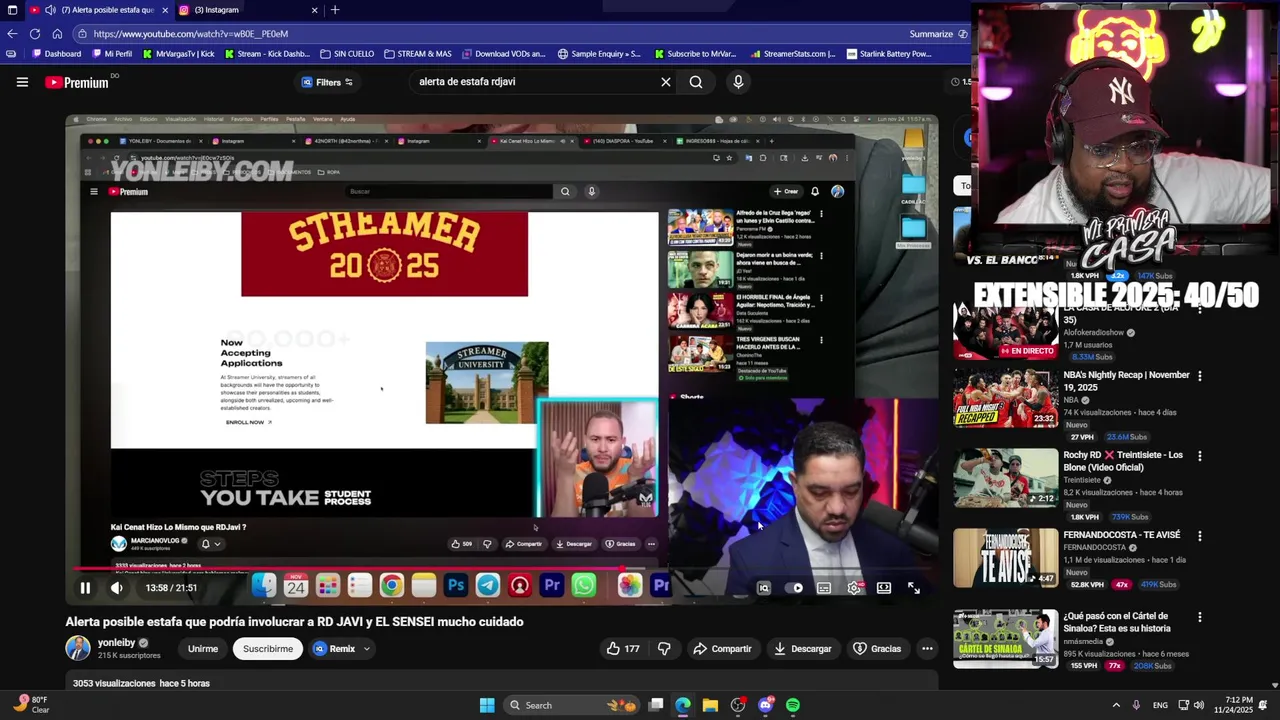Select the 'Alerta posible estafa' YouTube tab
Image resolution: width=1280 pixels, height=720 pixels.
98,10
